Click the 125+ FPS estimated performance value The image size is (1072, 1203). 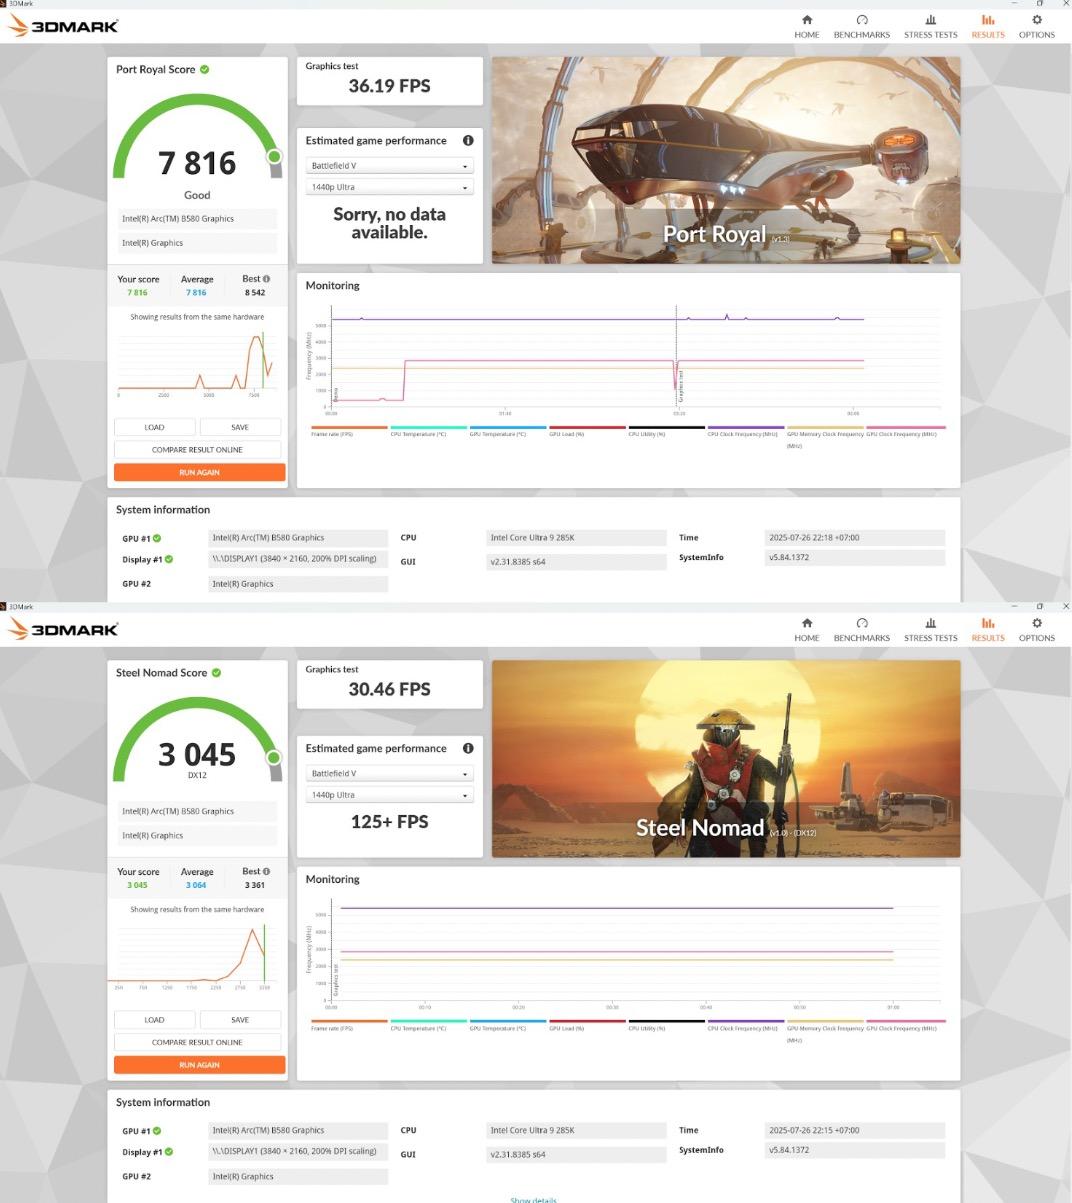coord(389,822)
